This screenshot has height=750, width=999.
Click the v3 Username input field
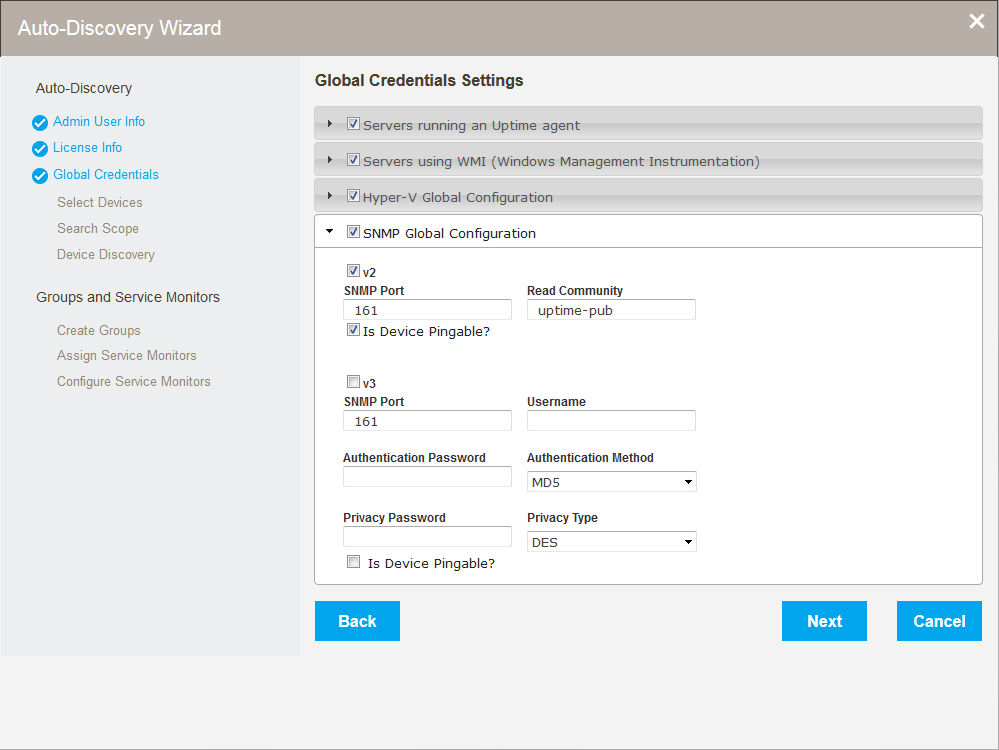[611, 421]
